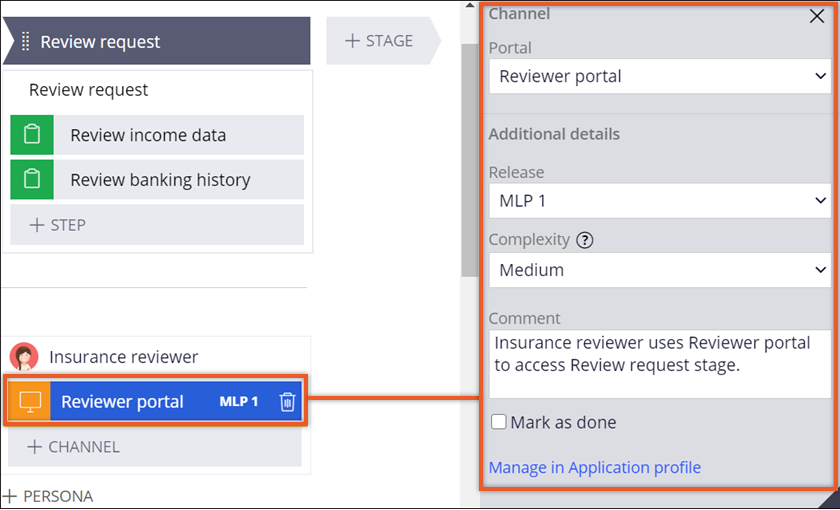Expand the Release dropdown showing MLP 1
The height and width of the screenshot is (510, 840).
pos(659,201)
